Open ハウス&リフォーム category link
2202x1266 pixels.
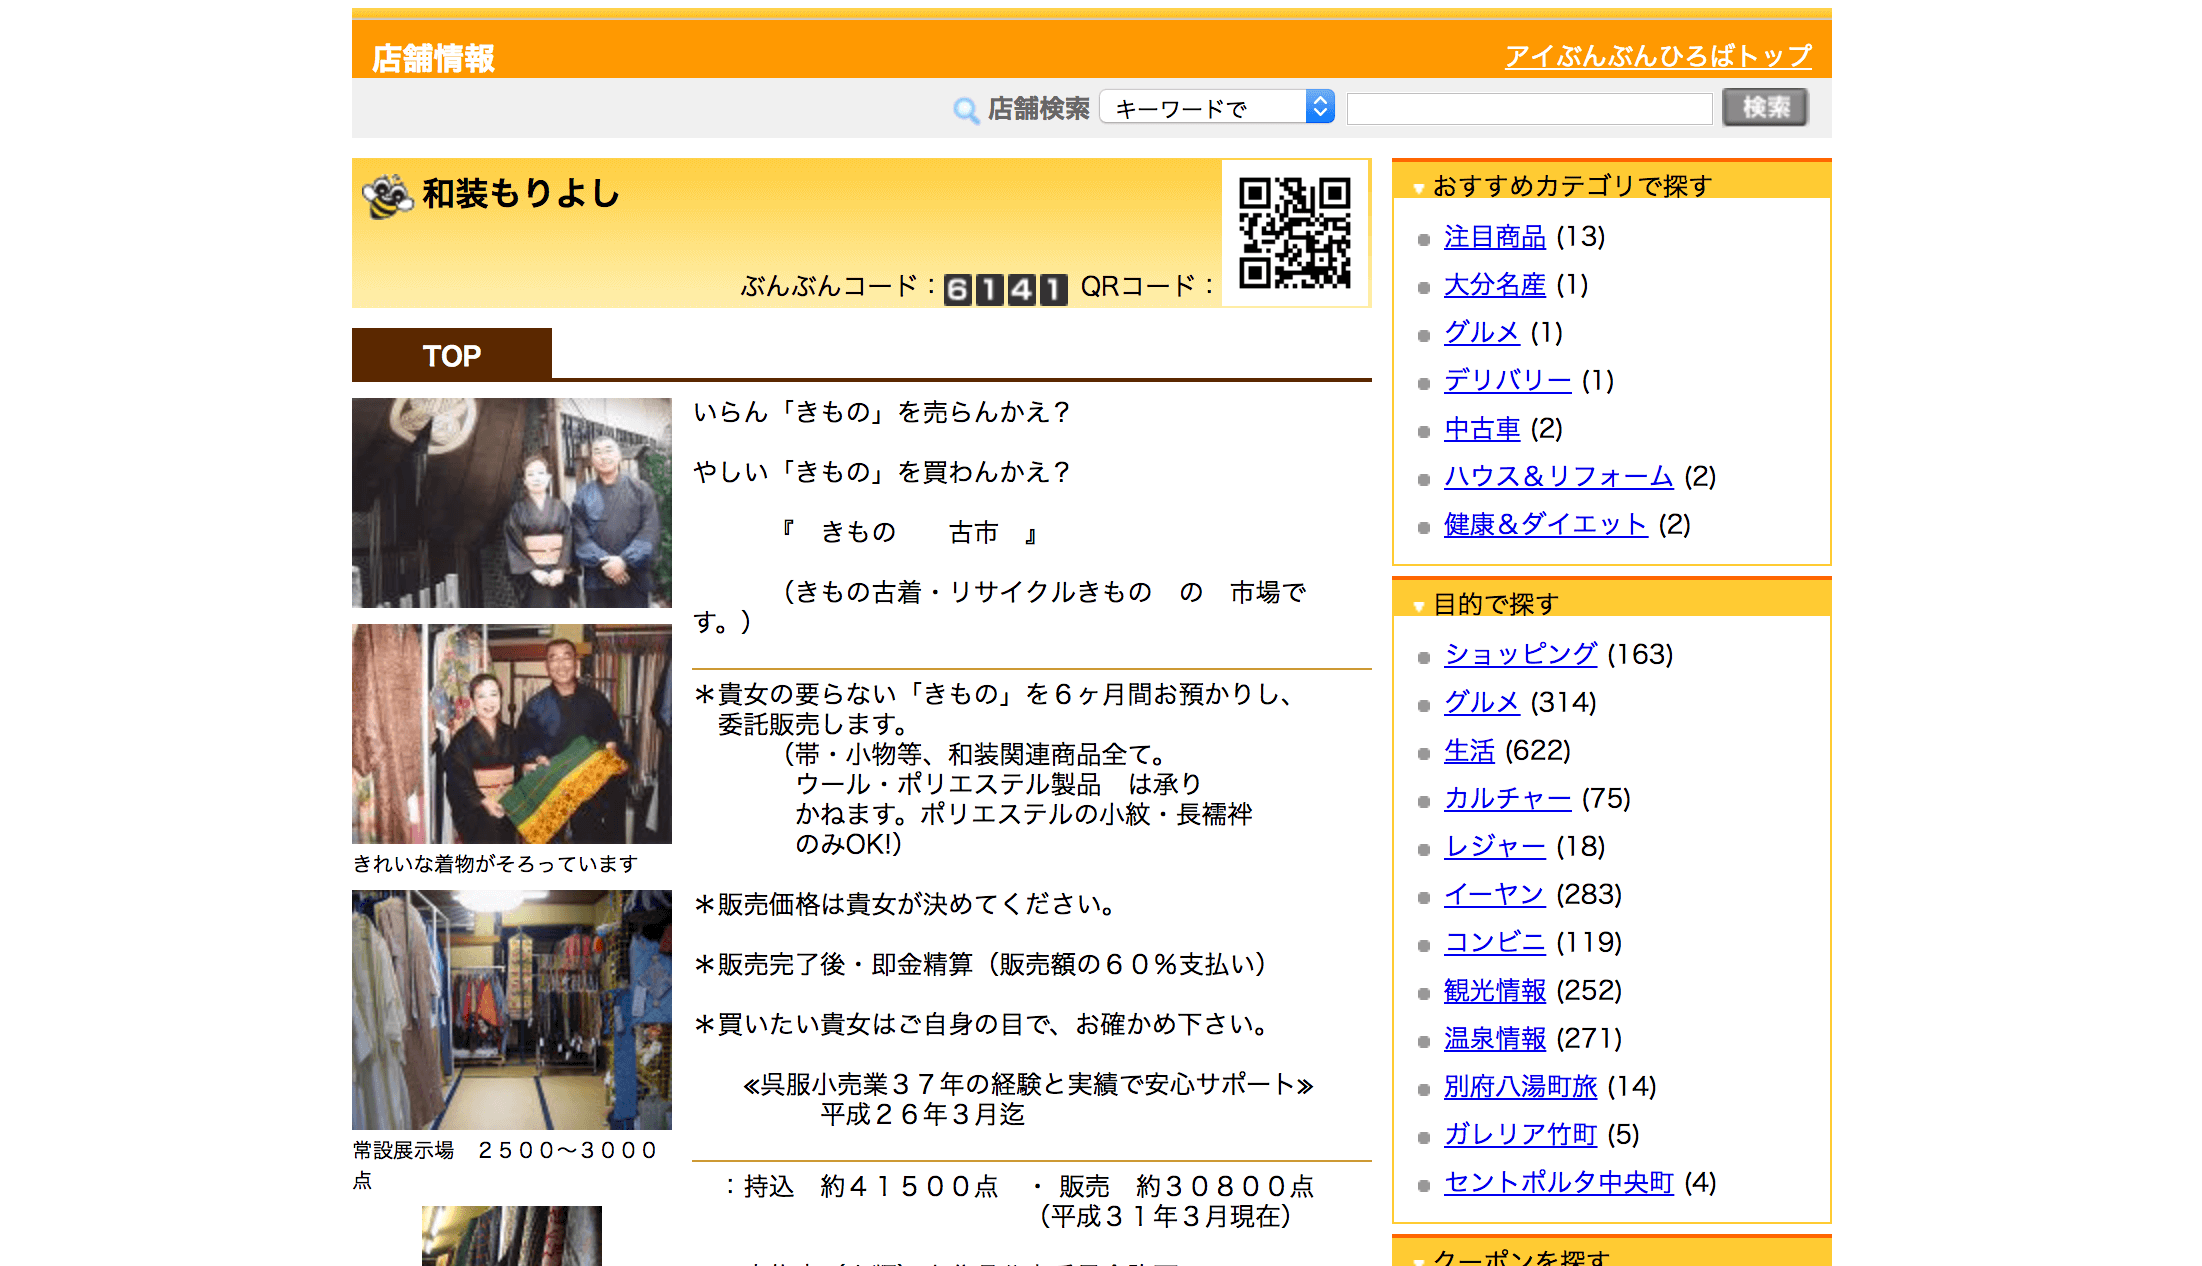pyautogui.click(x=1557, y=477)
